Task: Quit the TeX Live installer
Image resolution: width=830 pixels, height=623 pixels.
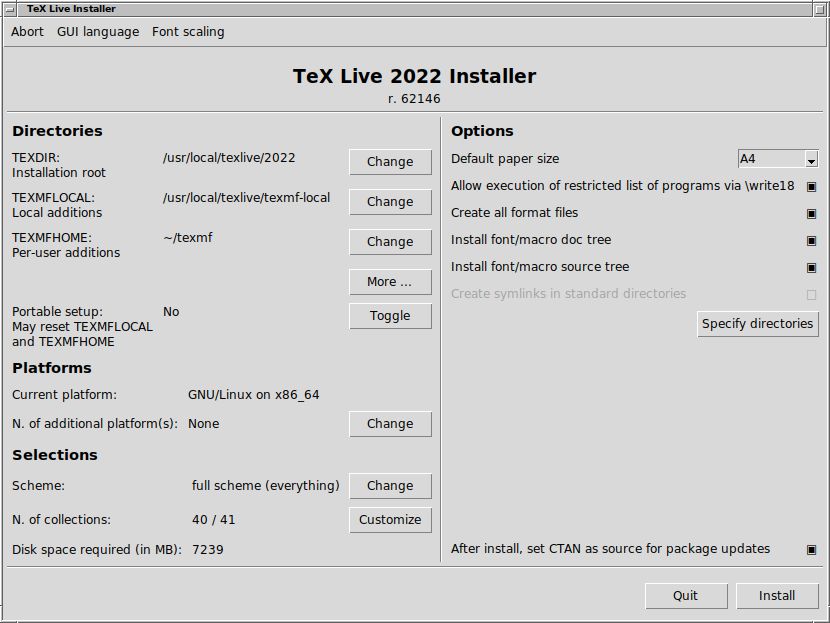Action: click(x=686, y=596)
